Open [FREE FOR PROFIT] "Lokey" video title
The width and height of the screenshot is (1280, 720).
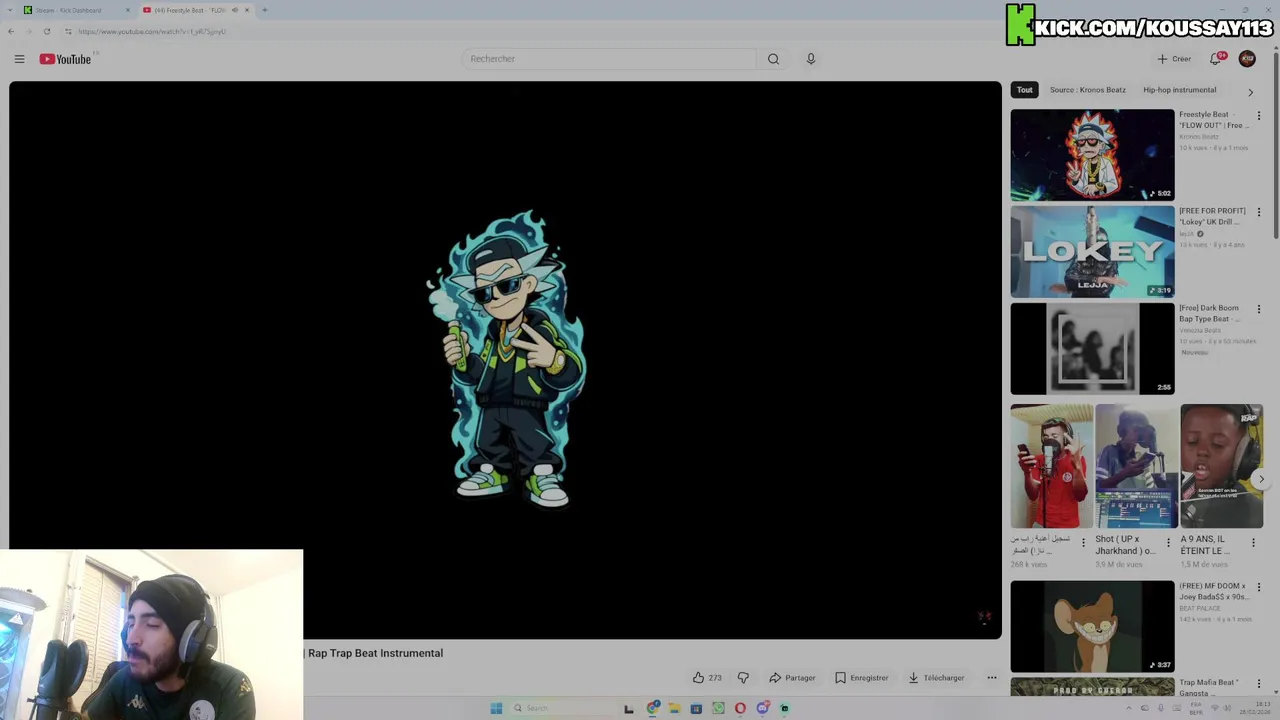[x=1212, y=216]
